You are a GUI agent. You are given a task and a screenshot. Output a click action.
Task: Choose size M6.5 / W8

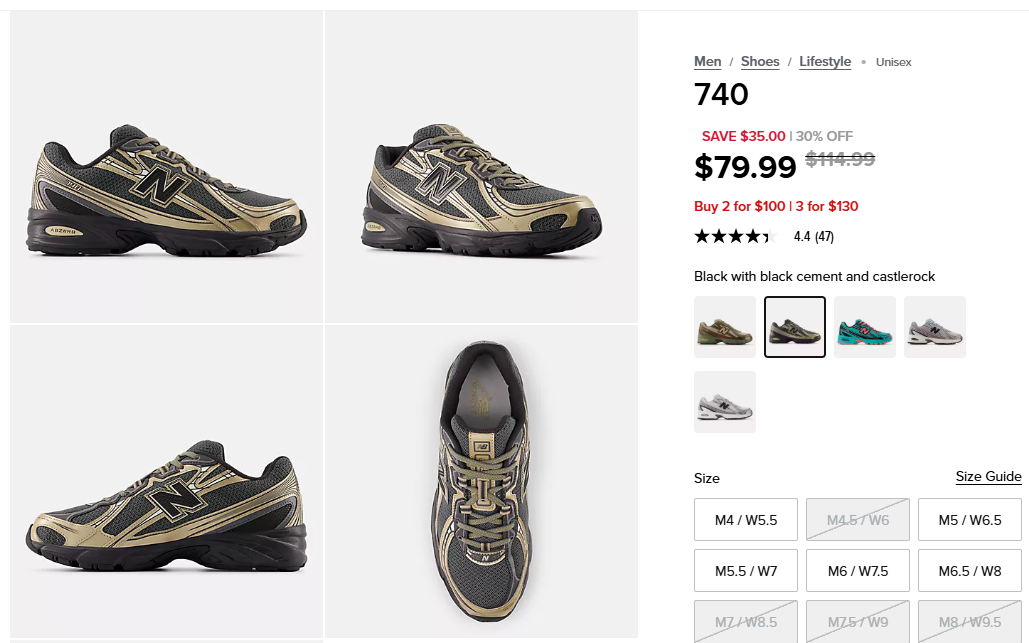(x=970, y=571)
